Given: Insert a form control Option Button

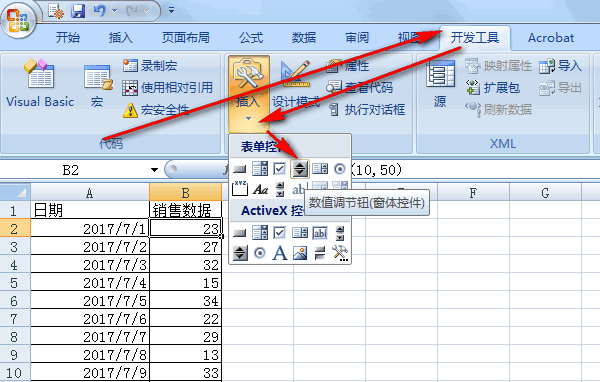Looking at the screenshot, I should coord(339,169).
